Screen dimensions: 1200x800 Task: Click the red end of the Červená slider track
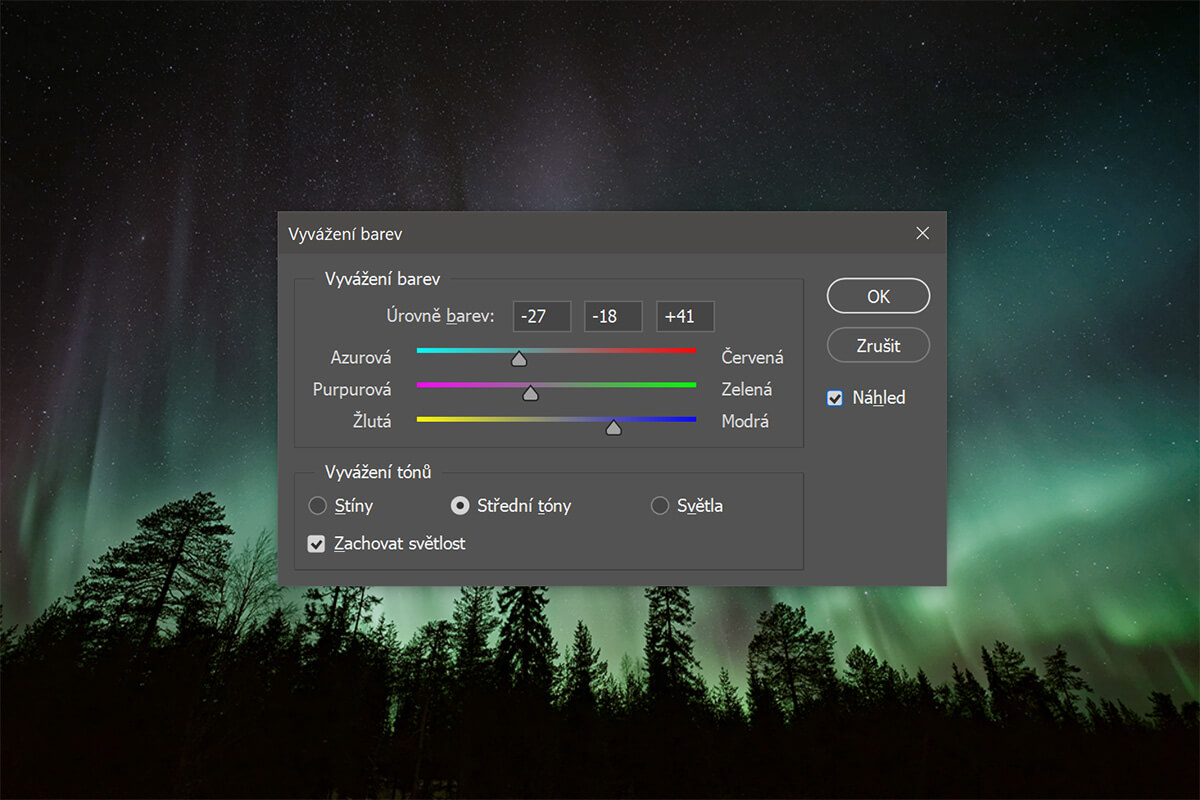pos(690,351)
